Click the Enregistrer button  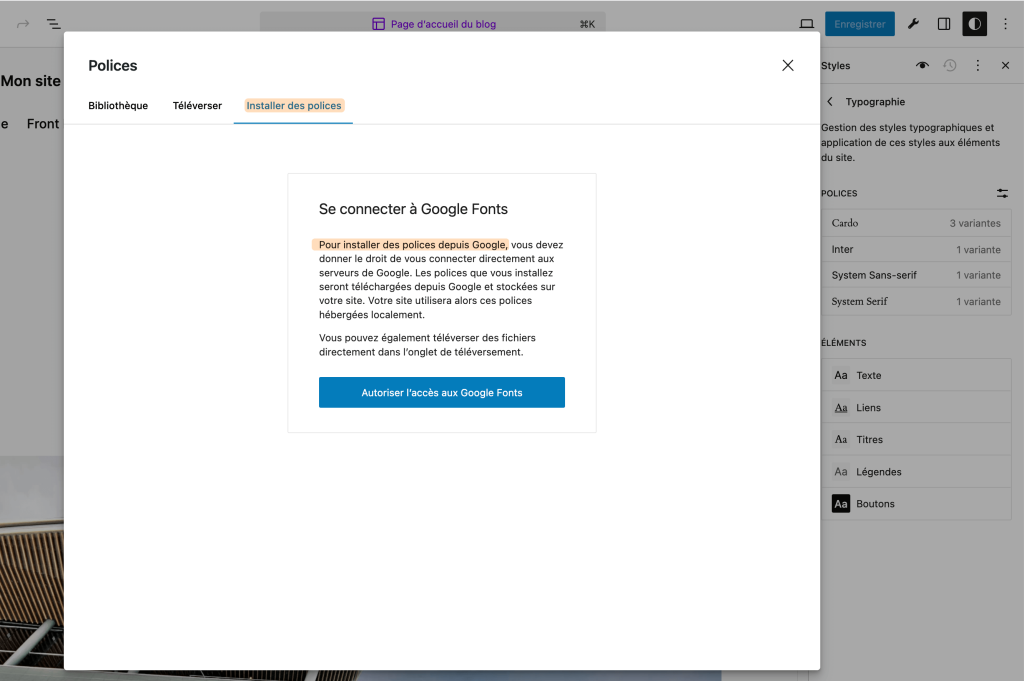coord(859,24)
